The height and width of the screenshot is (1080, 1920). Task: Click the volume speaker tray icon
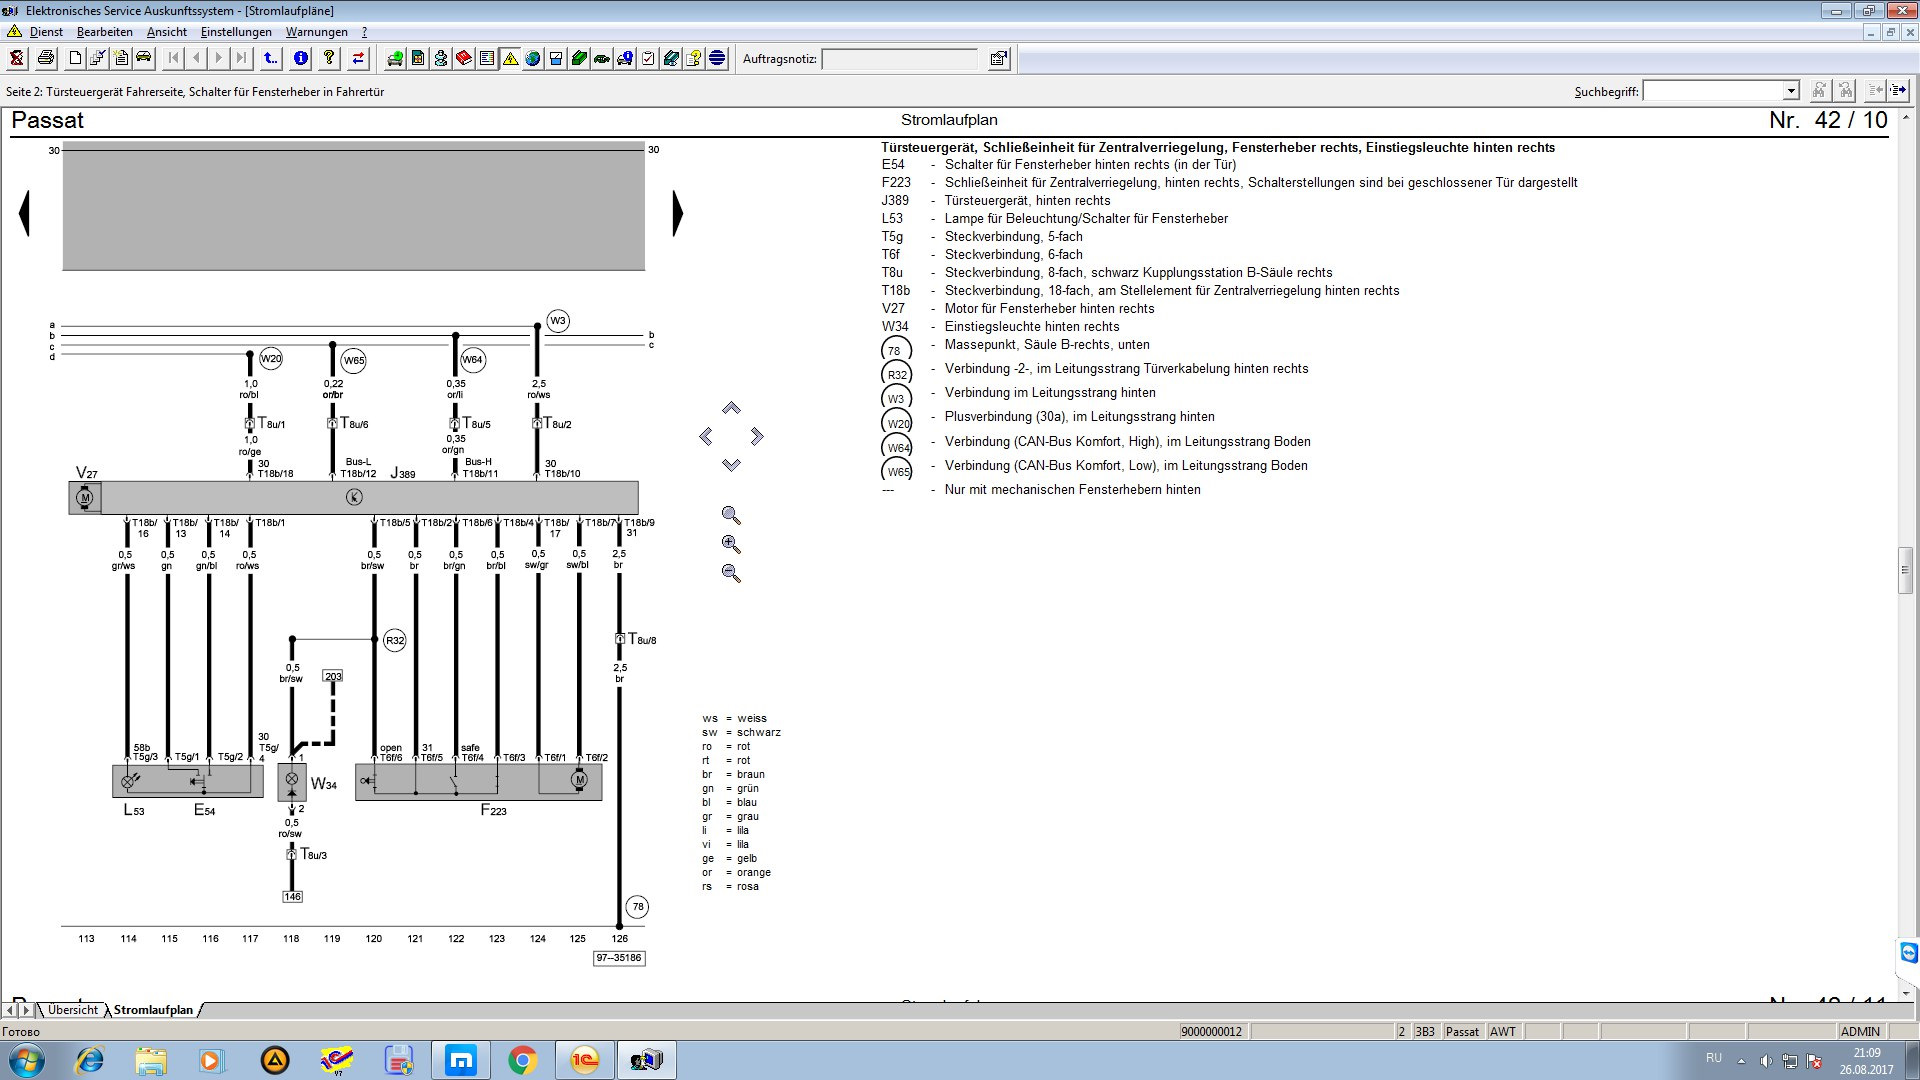pyautogui.click(x=1766, y=1061)
